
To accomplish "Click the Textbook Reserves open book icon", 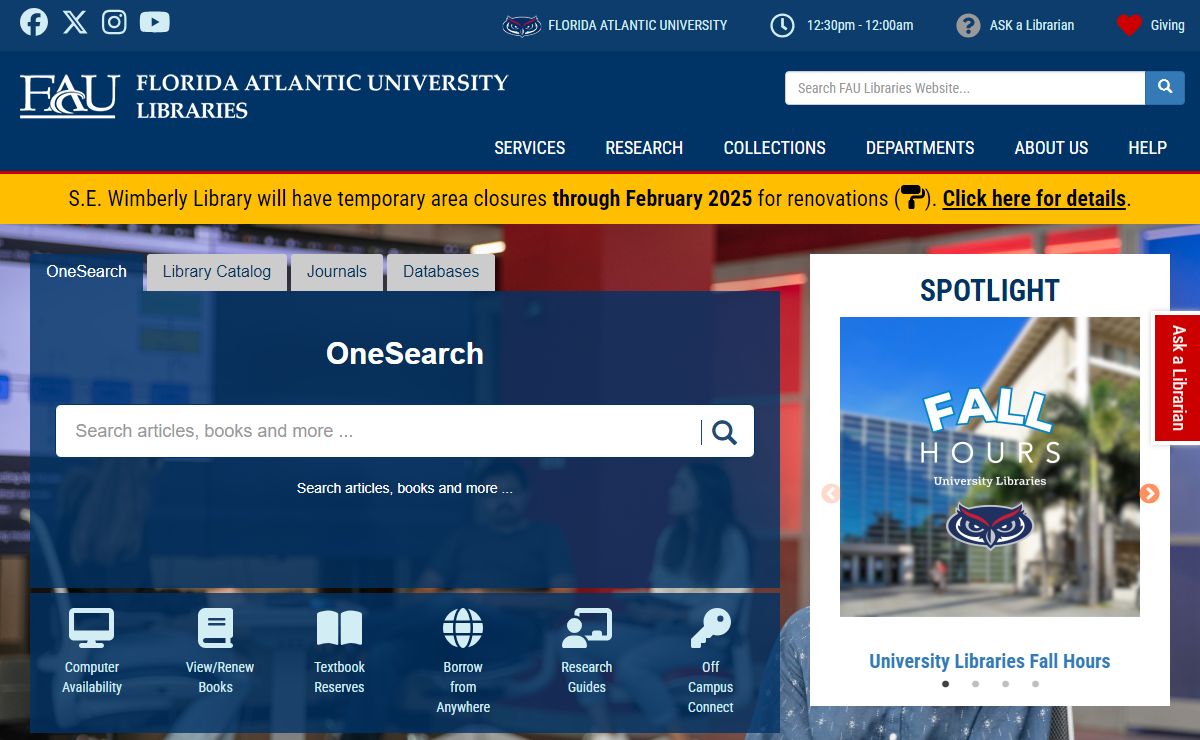I will 339,628.
